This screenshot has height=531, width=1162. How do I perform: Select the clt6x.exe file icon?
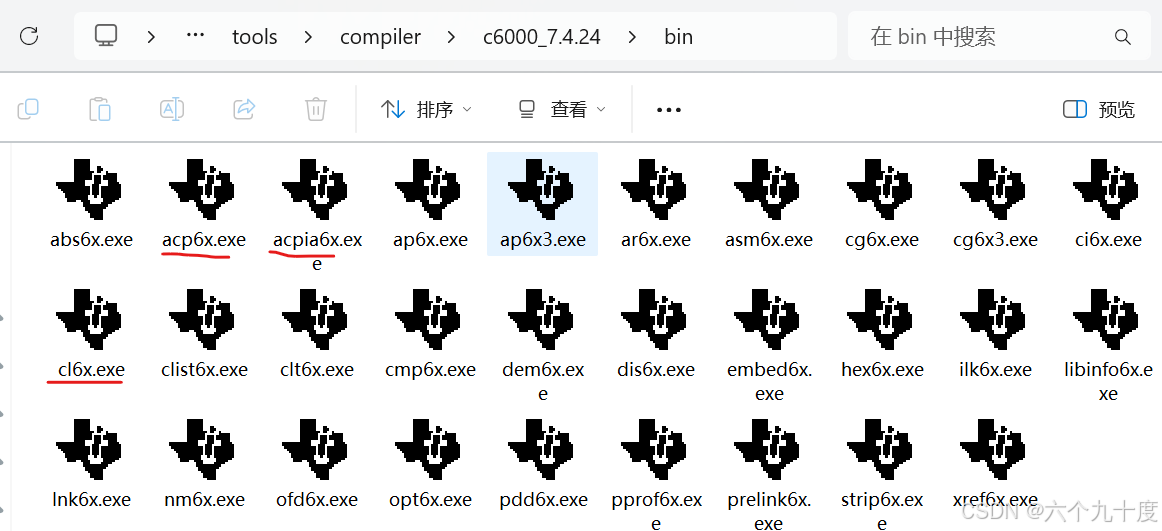pyautogui.click(x=316, y=319)
